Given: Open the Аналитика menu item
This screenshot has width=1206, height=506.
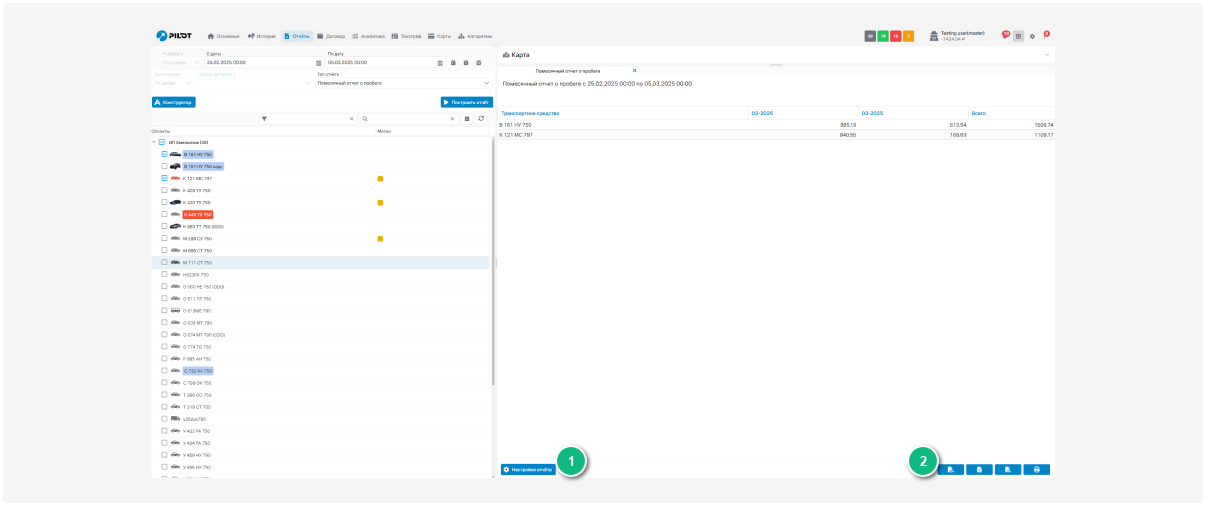Looking at the screenshot, I should (368, 36).
